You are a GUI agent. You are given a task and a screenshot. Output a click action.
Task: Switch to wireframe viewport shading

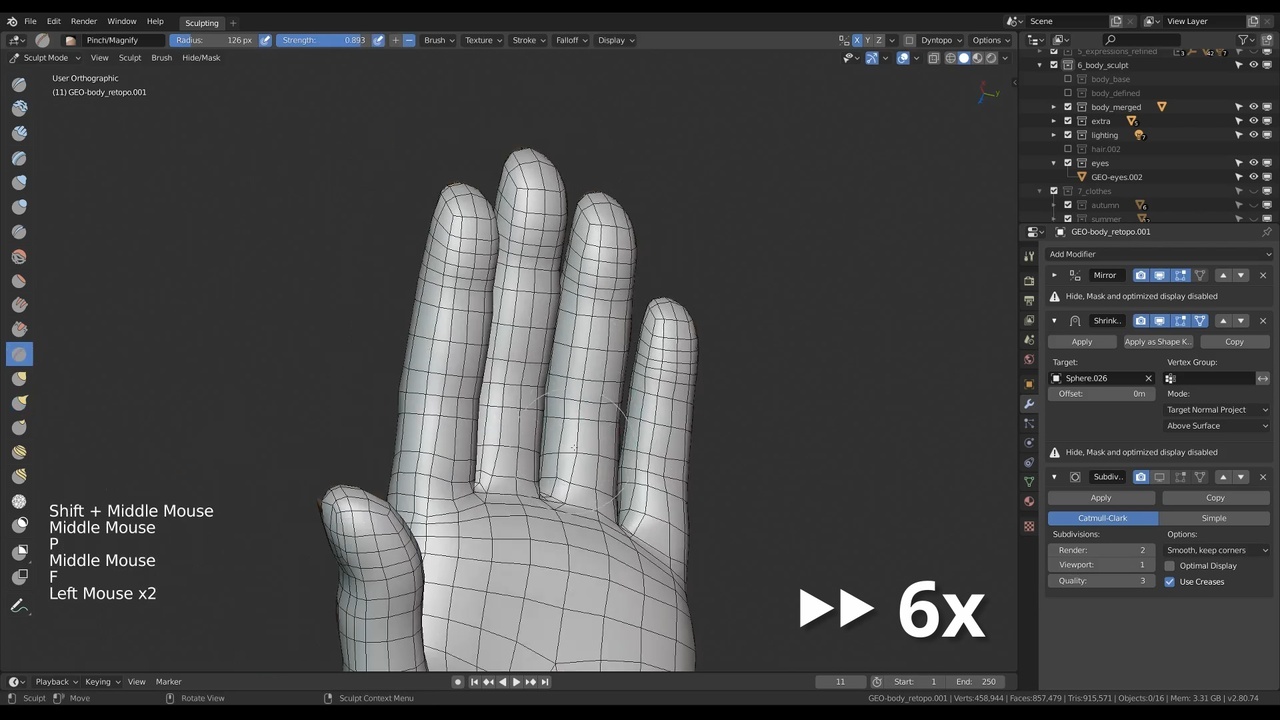(949, 58)
